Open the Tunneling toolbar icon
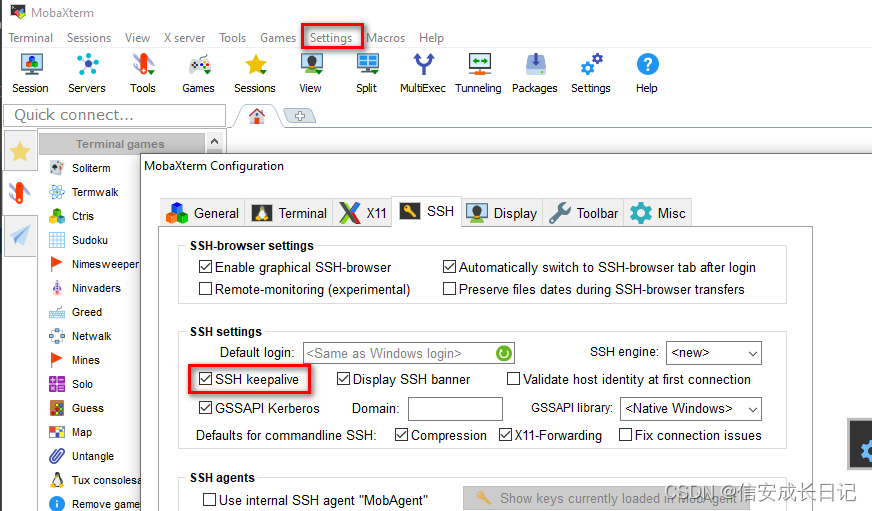 tap(478, 73)
